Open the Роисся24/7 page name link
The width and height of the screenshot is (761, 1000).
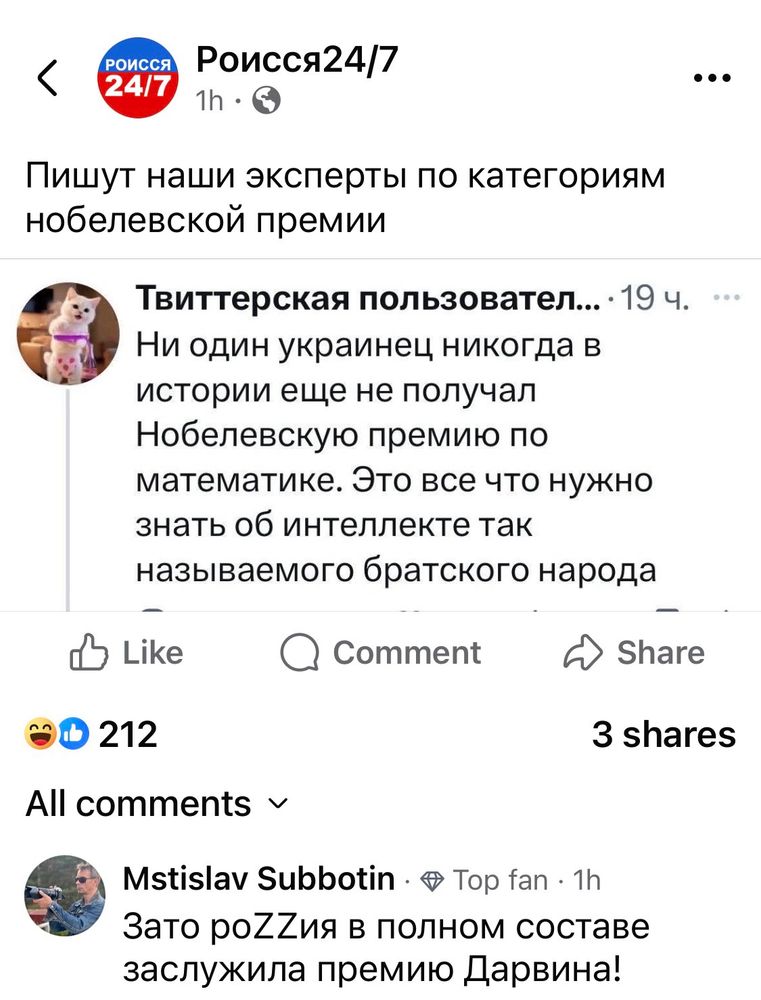tap(297, 60)
